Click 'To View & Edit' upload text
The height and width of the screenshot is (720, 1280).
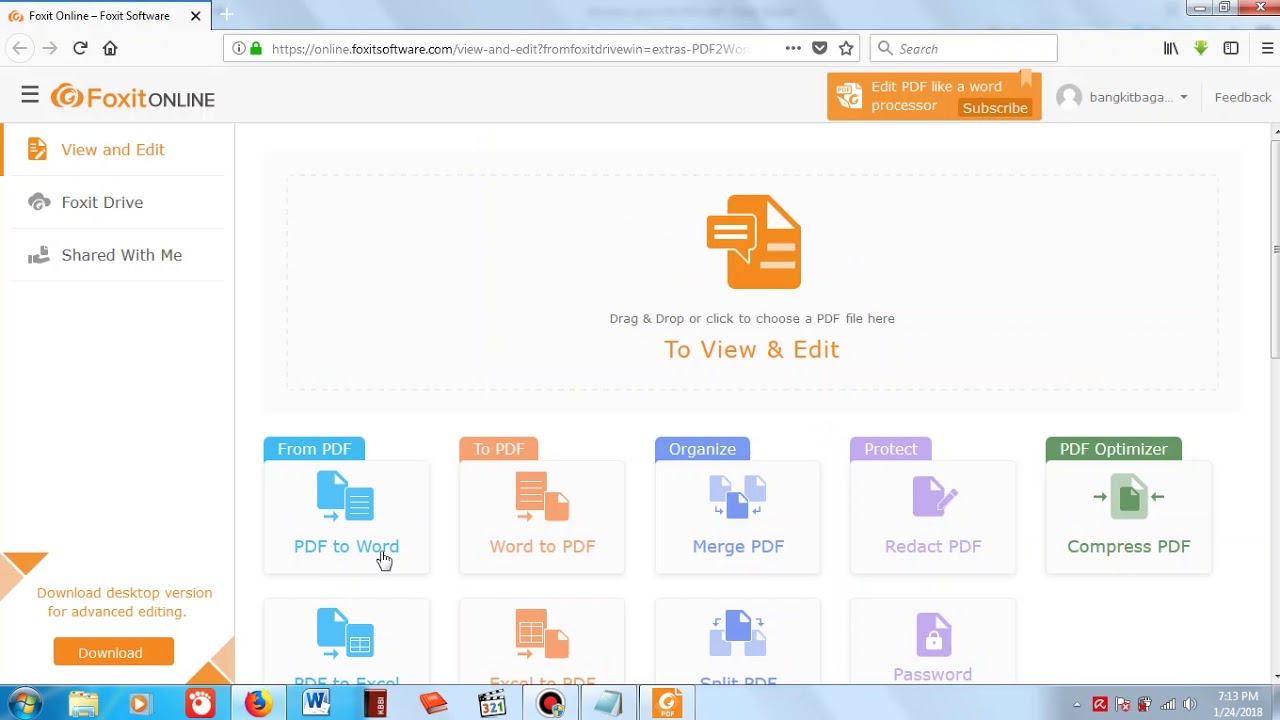coord(752,349)
